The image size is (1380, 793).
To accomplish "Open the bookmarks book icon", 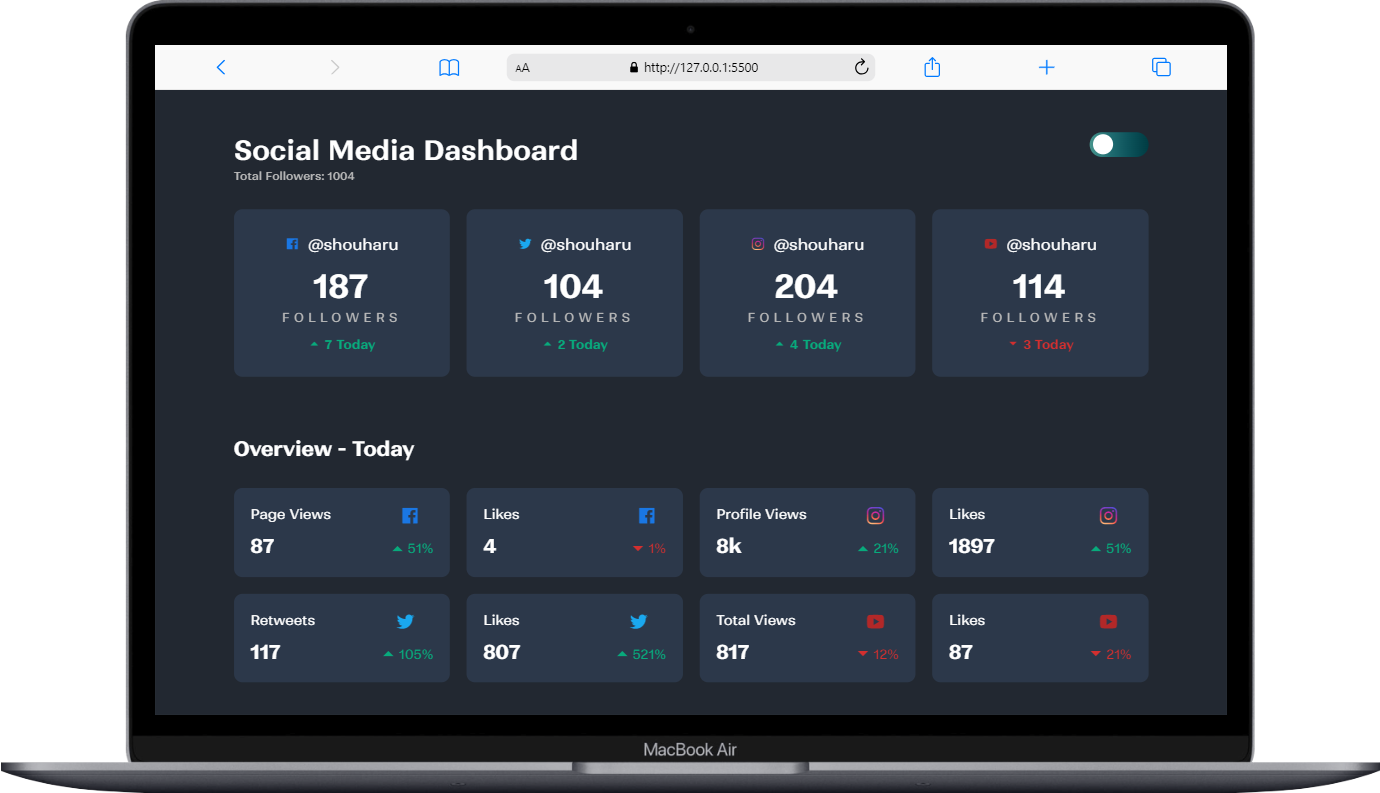I will click(x=449, y=68).
